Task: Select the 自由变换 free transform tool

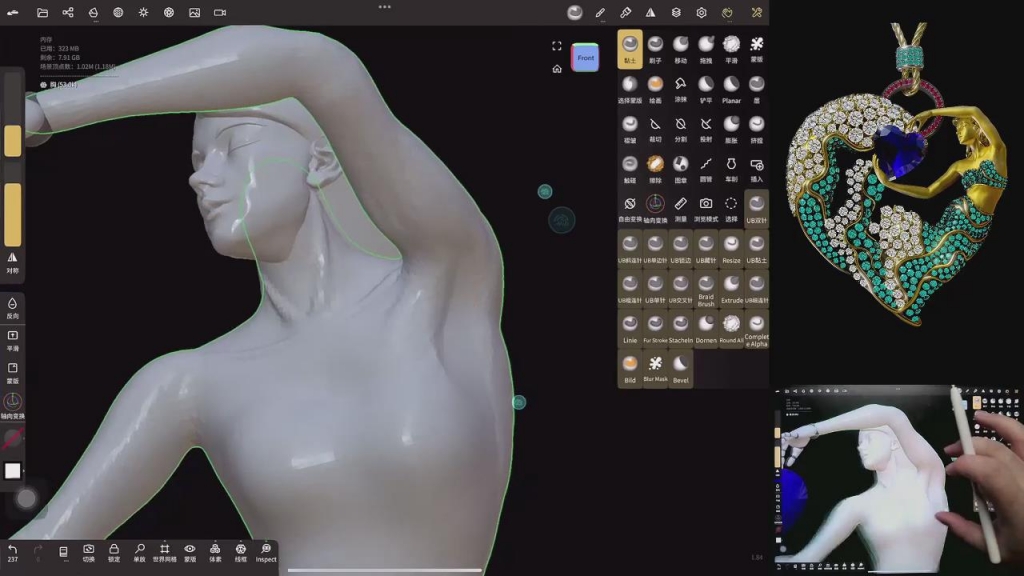Action: click(630, 208)
